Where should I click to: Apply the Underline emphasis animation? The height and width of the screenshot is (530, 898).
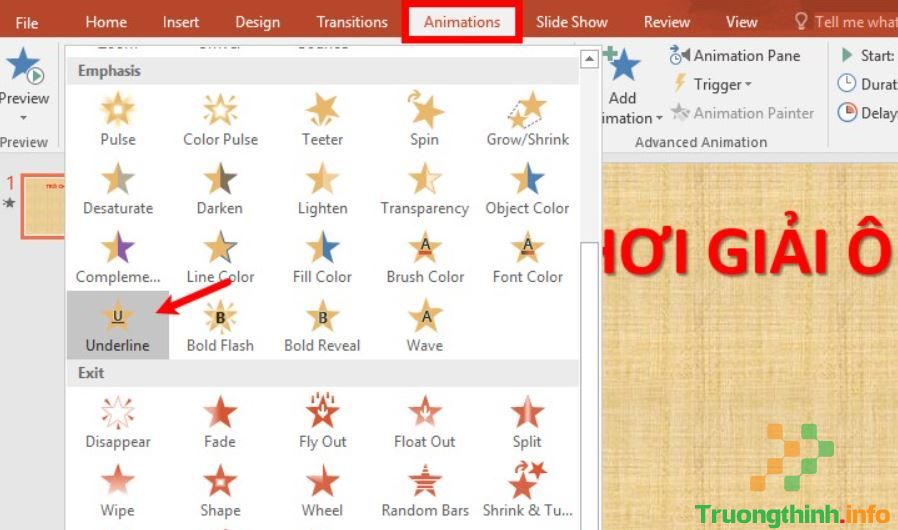[117, 325]
